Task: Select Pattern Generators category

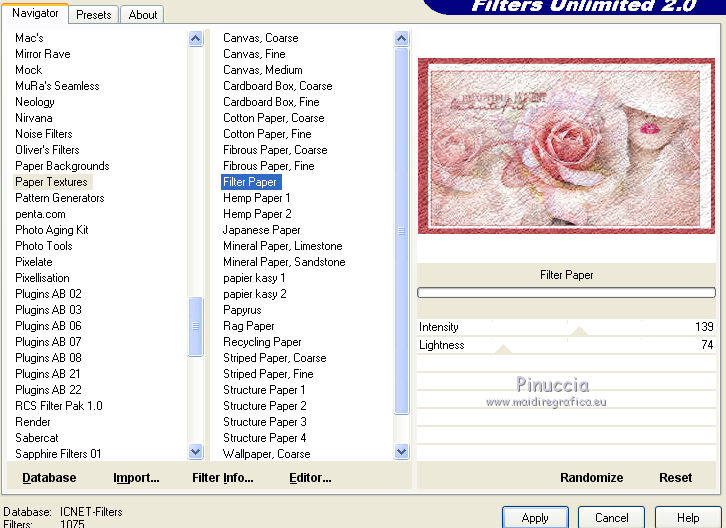Action: click(x=60, y=198)
